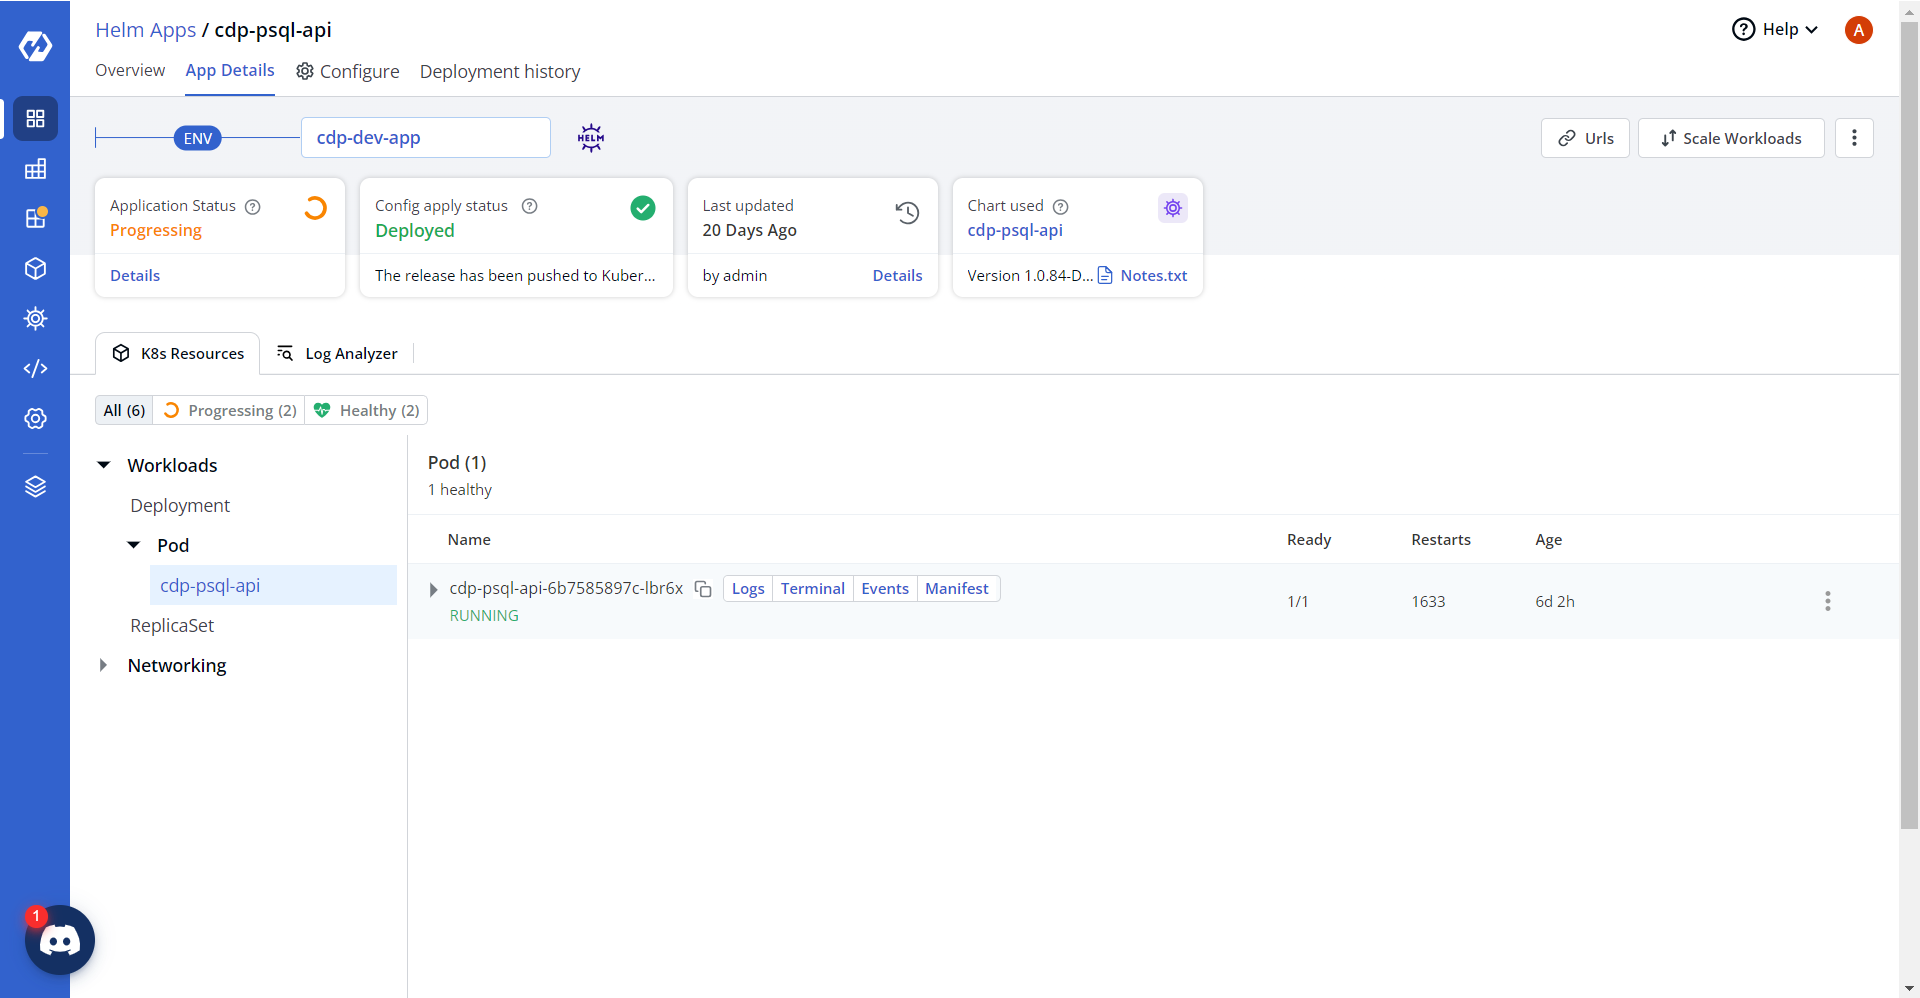Filter resources by Healthy (2)
Screen dimensions: 1920x998
pyautogui.click(x=367, y=411)
